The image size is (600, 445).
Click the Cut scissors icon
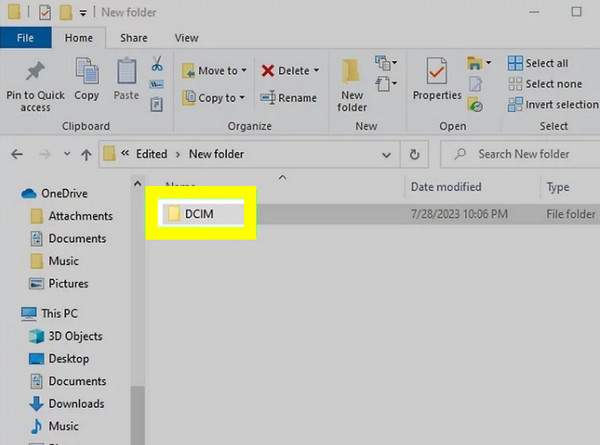157,64
